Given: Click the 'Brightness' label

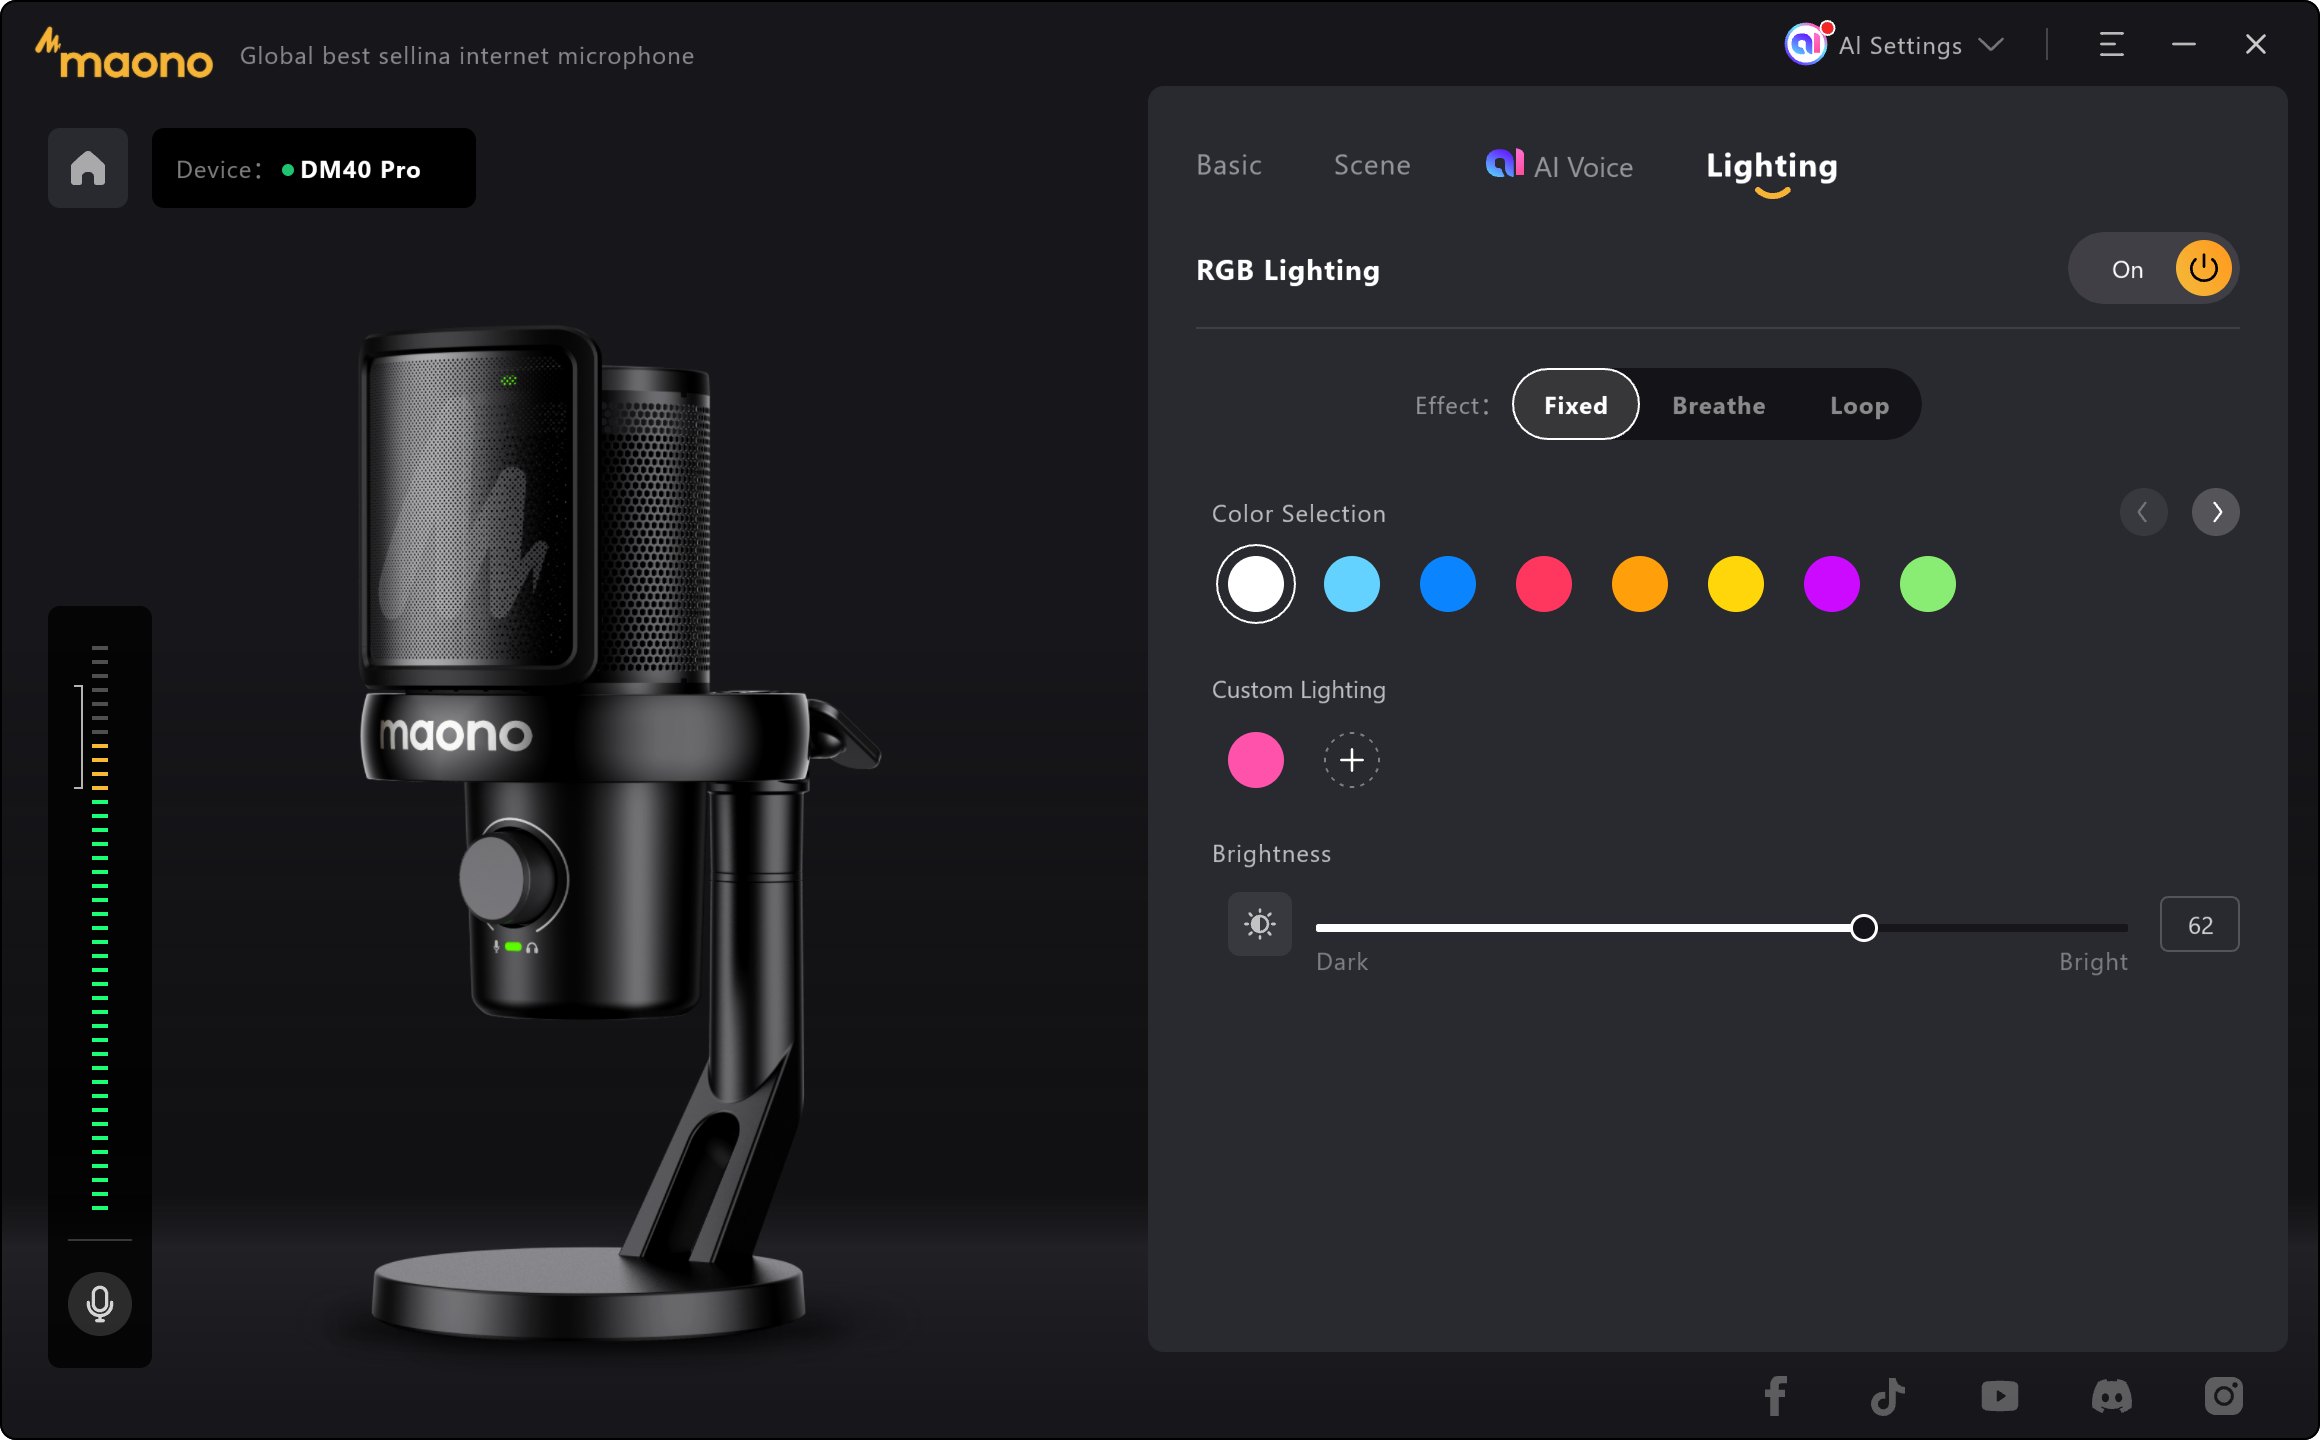Looking at the screenshot, I should point(1271,854).
